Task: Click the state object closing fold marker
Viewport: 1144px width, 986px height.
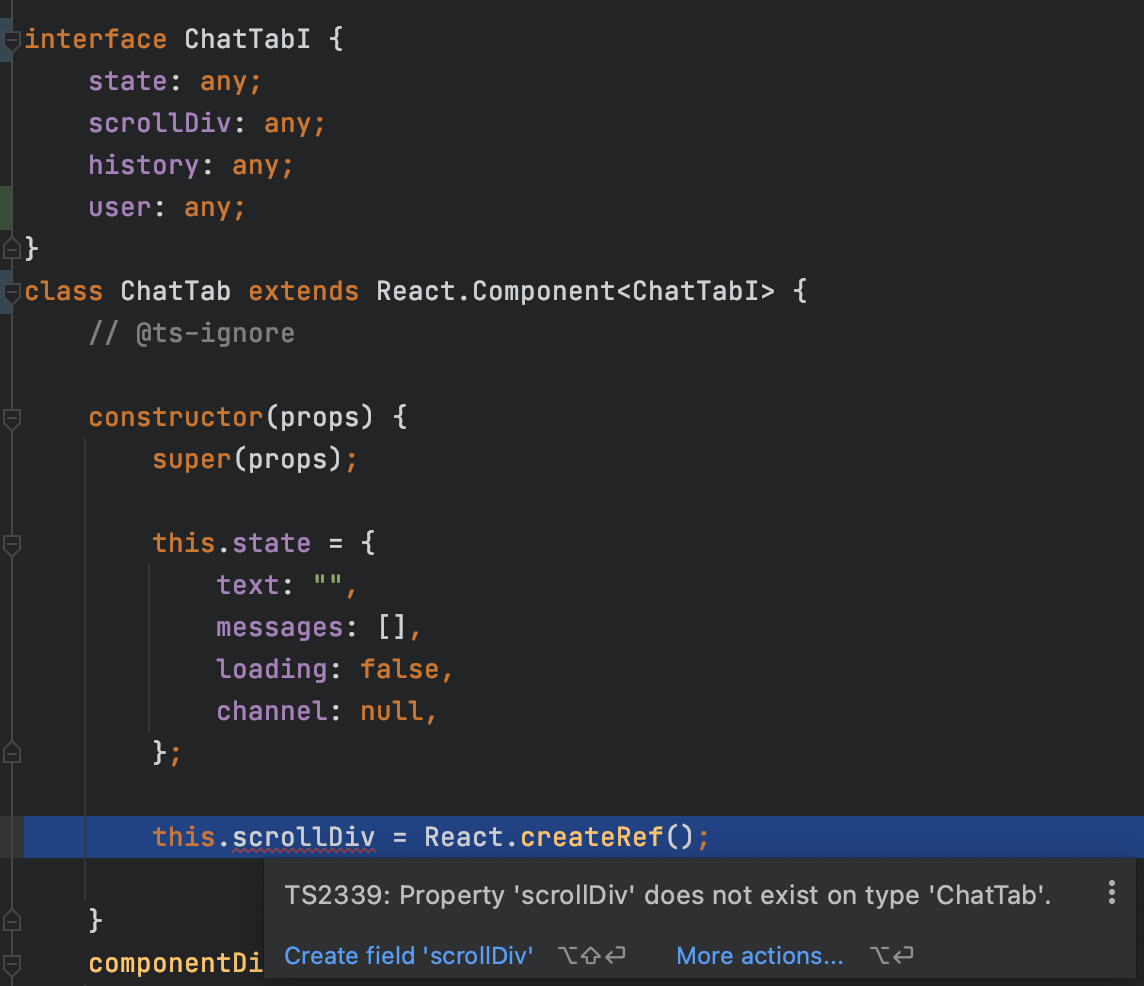Action: 12,753
